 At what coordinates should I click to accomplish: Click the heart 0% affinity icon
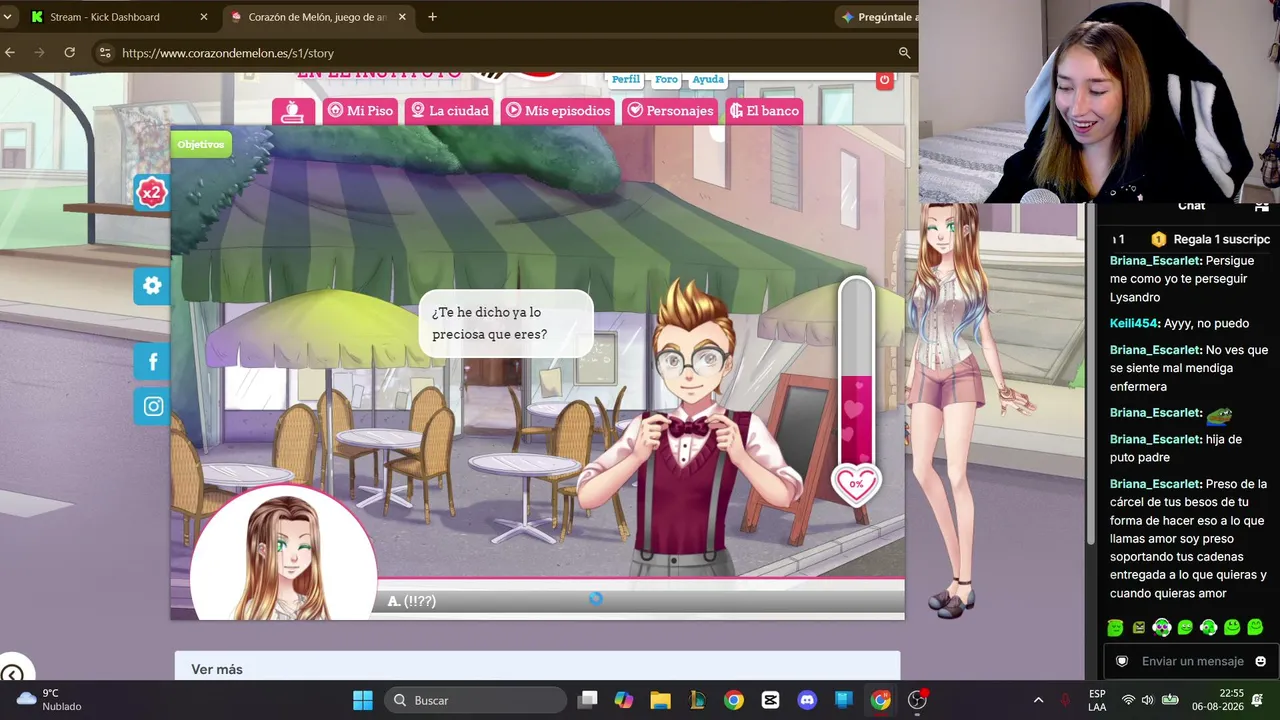856,484
